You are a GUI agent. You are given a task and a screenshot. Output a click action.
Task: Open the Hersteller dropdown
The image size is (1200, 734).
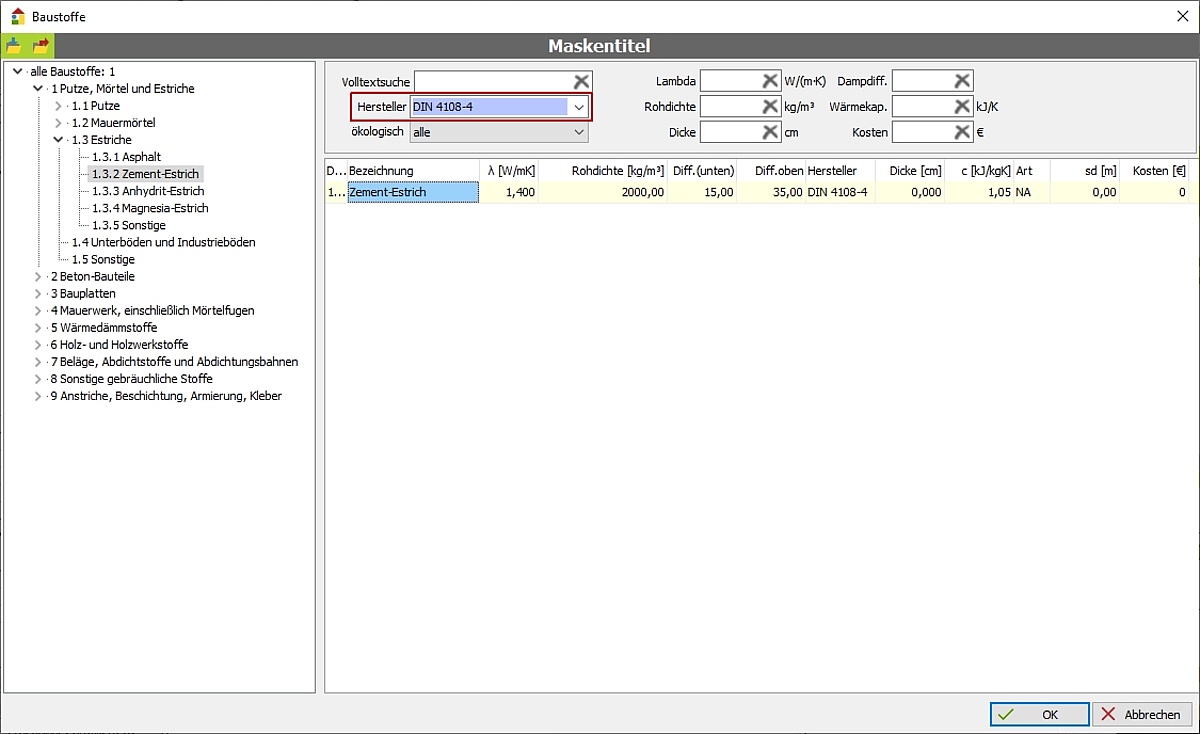pos(578,107)
